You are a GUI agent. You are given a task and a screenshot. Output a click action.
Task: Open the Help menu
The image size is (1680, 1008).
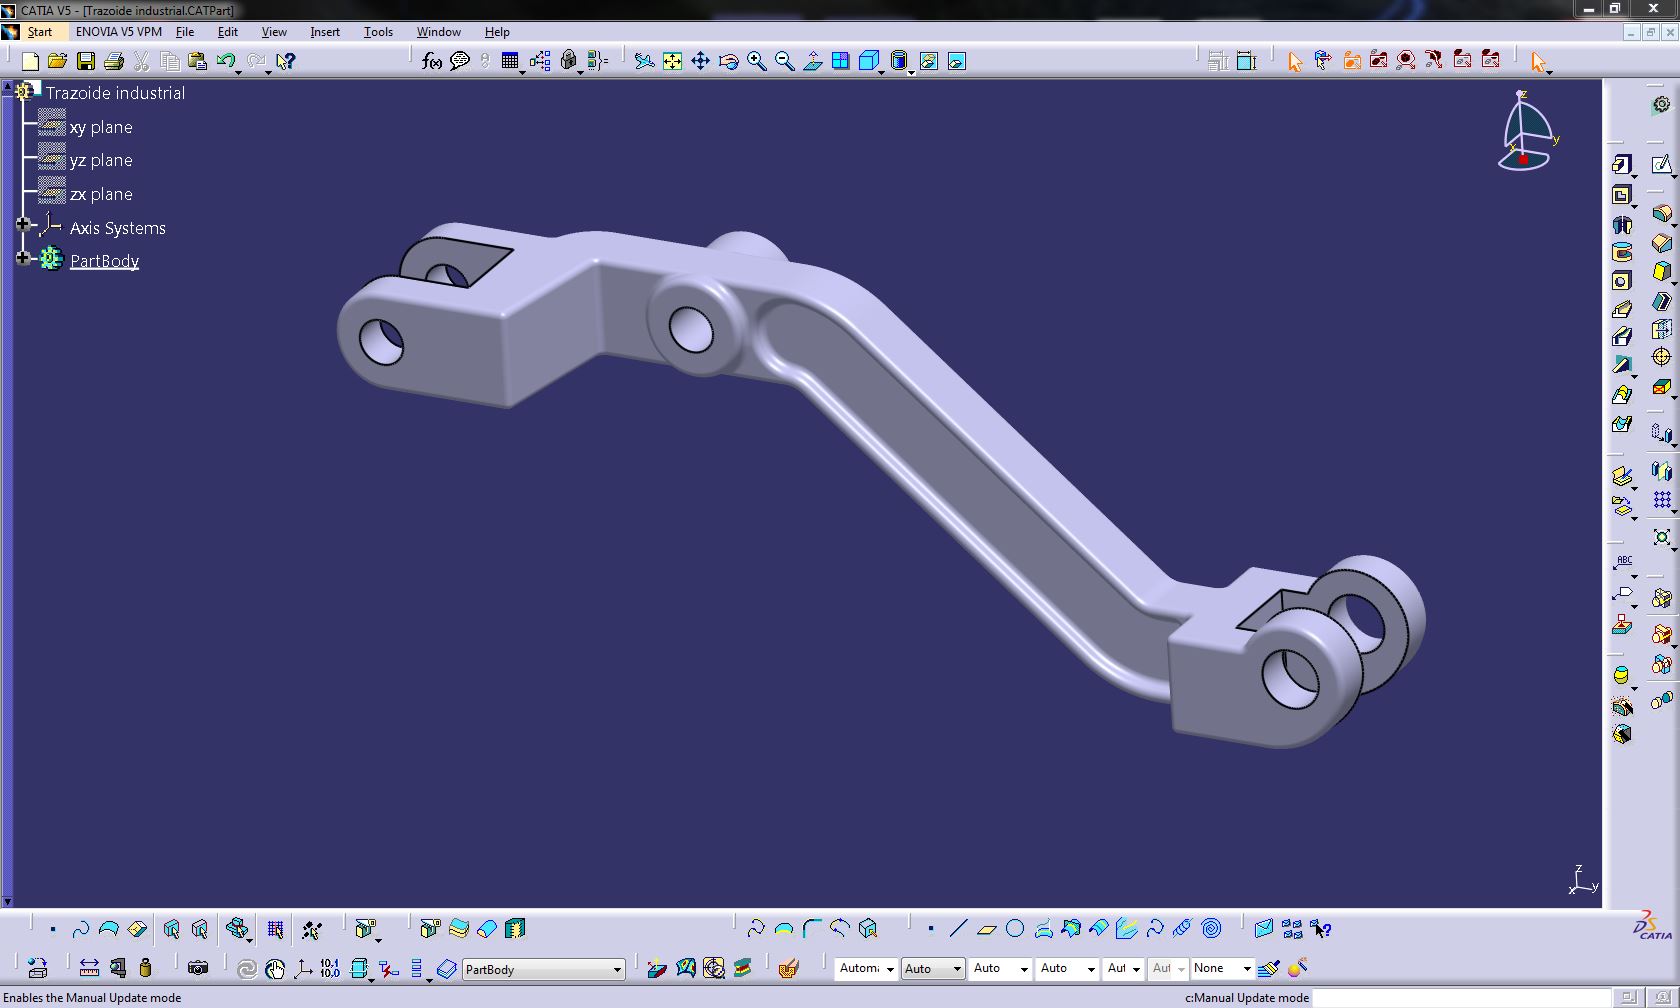(497, 32)
